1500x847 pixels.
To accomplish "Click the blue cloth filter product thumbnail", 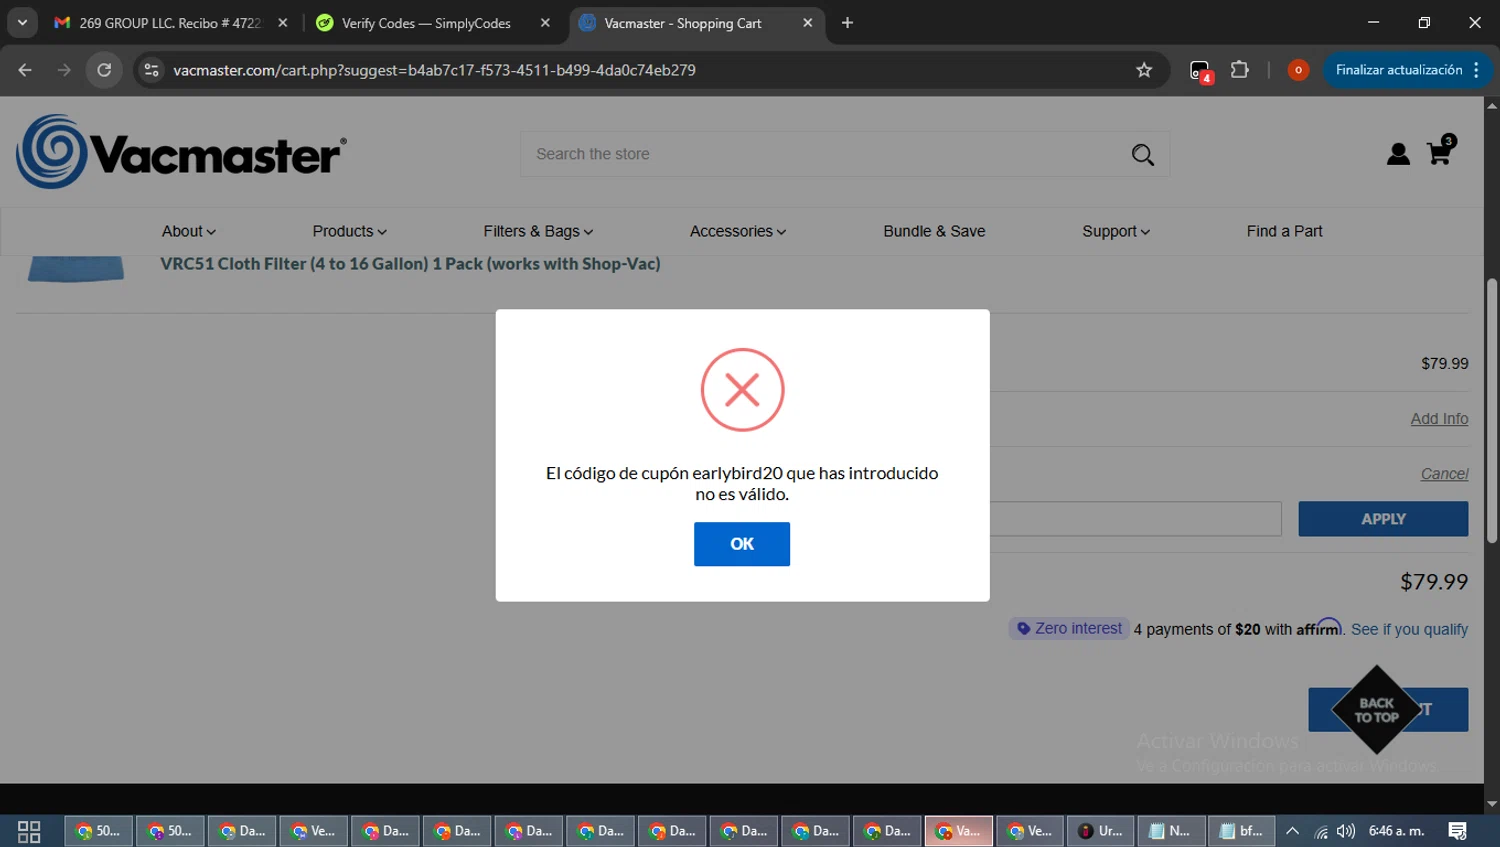I will [x=76, y=269].
